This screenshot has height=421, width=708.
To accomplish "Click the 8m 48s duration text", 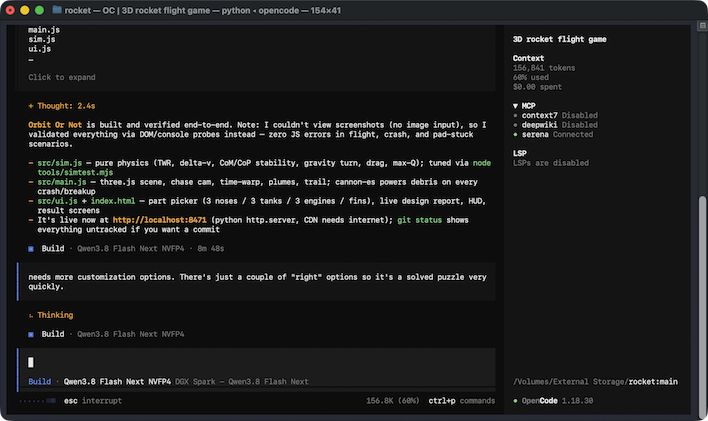I will click(210, 249).
